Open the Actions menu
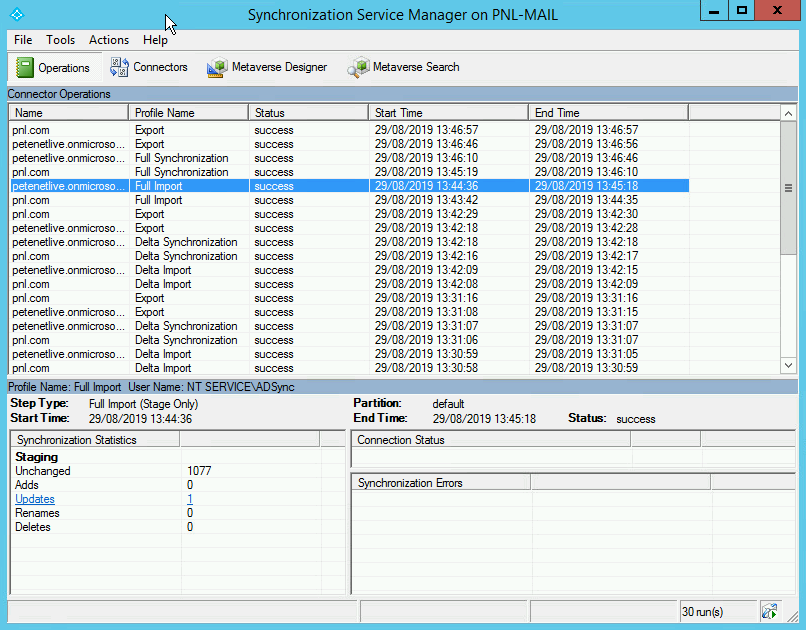 108,40
